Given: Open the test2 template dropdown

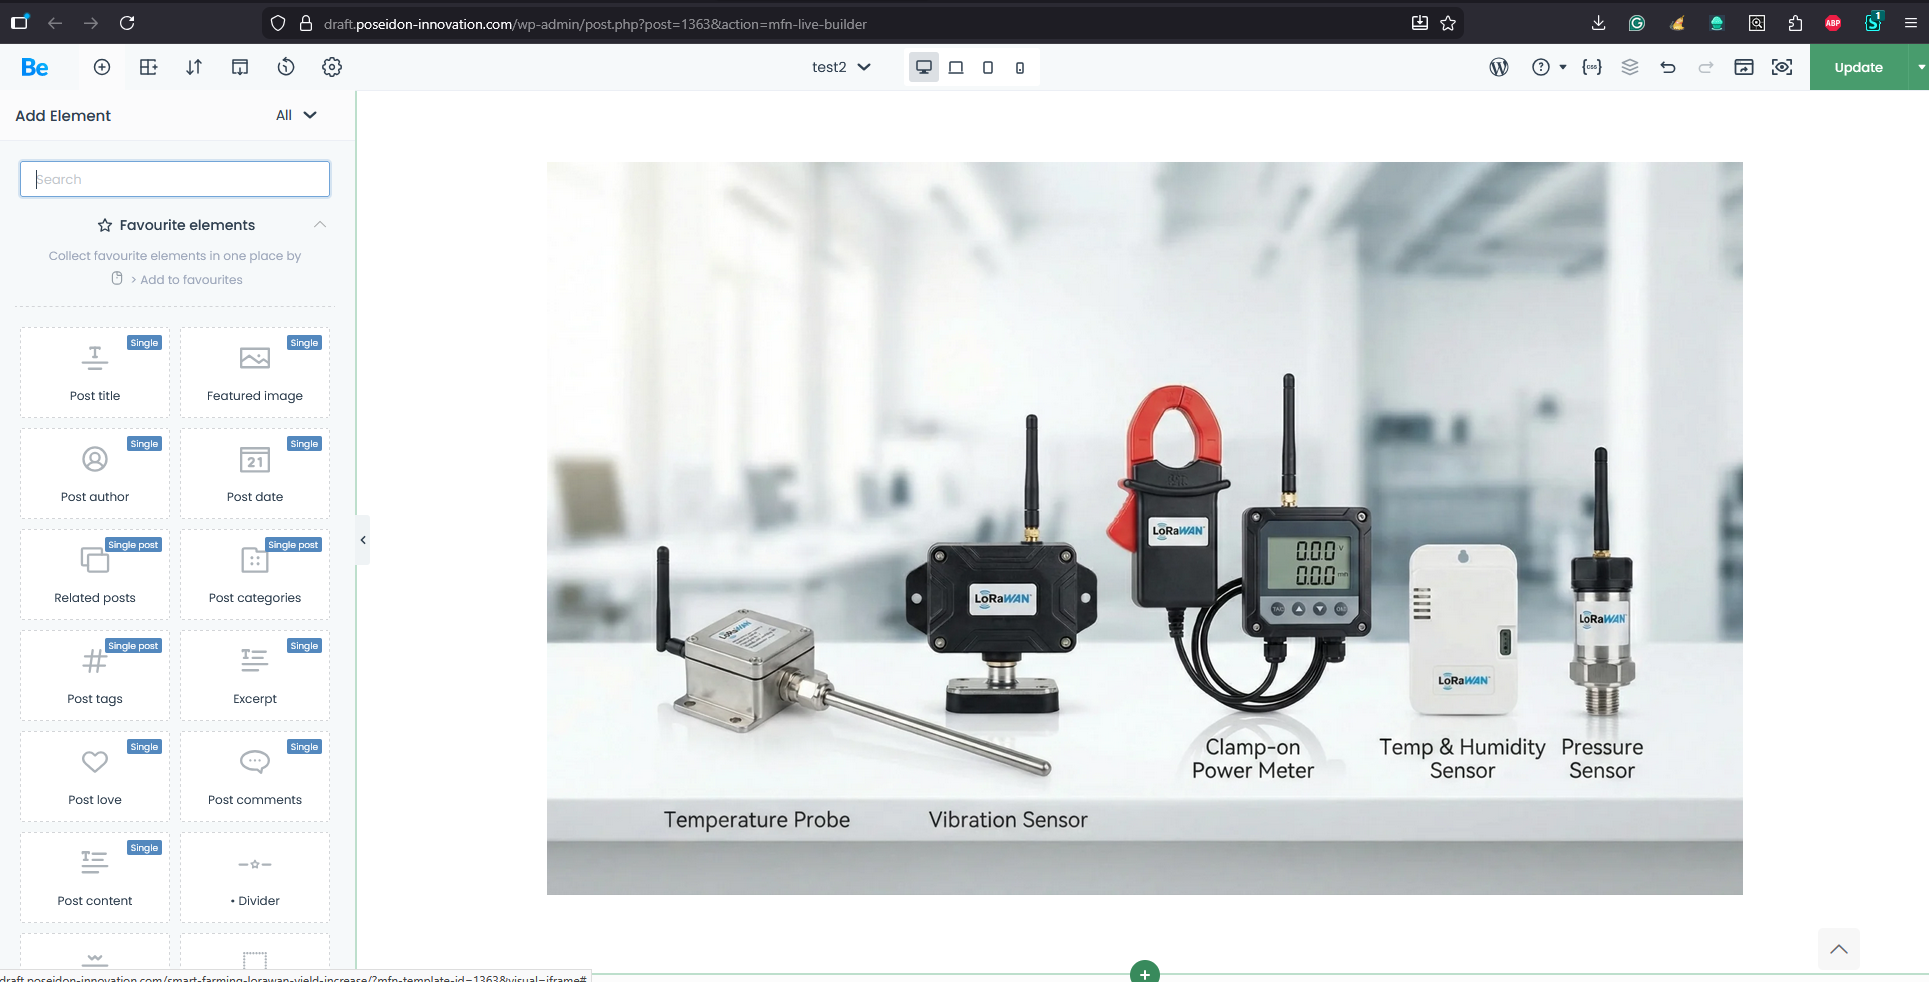Looking at the screenshot, I should pos(841,67).
